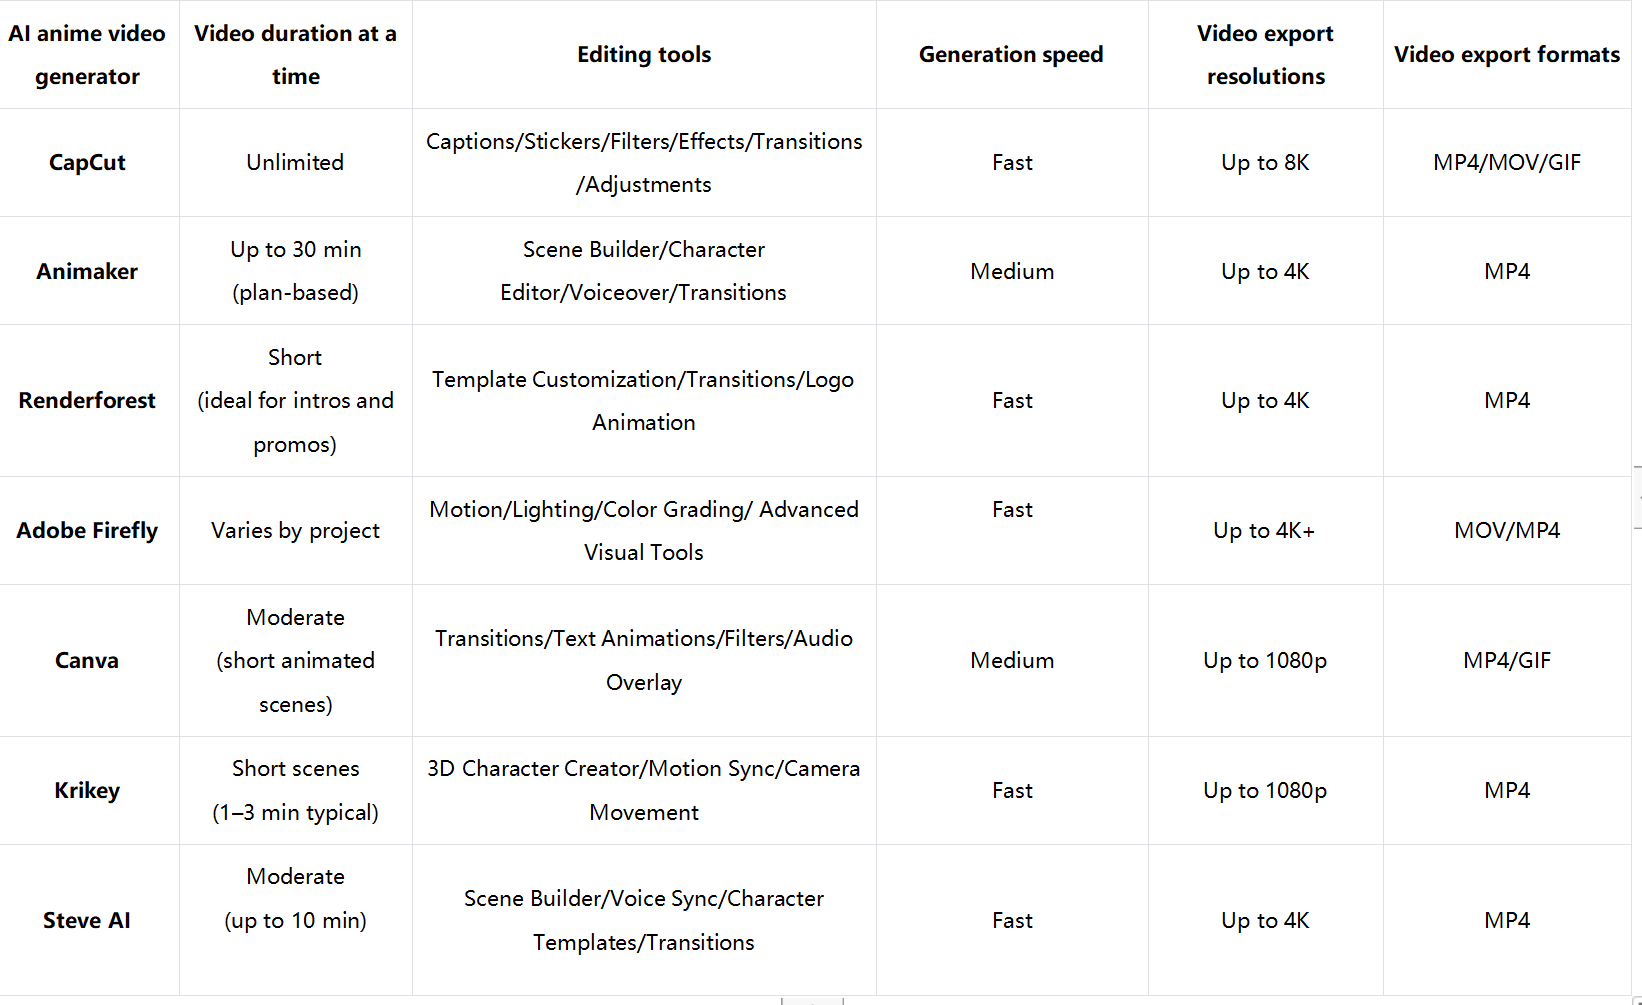The height and width of the screenshot is (1005, 1642).
Task: Click the Up to 8K resolution cell
Action: [1265, 163]
